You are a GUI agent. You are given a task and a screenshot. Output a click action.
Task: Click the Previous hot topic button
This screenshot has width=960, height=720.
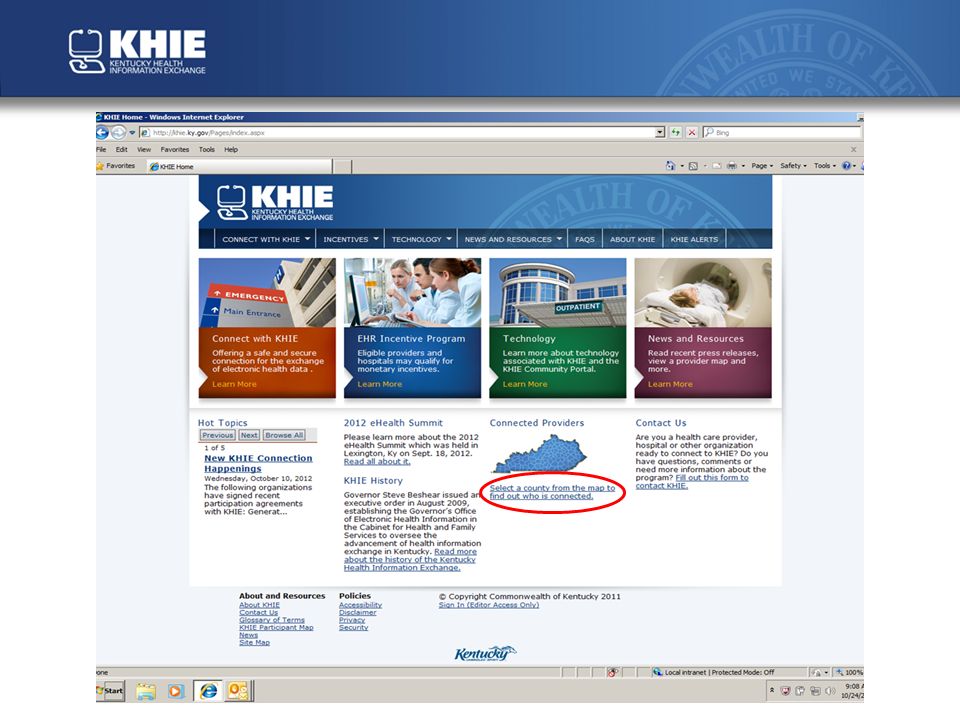click(218, 435)
